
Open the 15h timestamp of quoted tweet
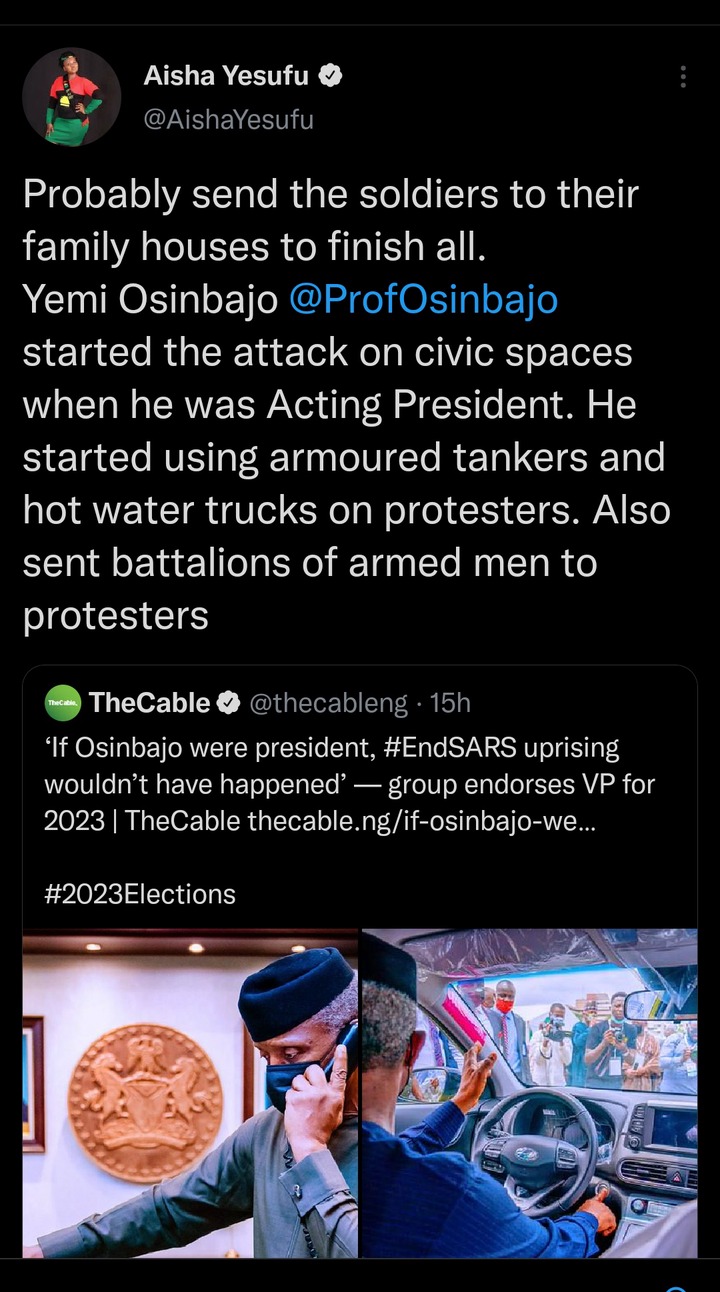pos(450,704)
